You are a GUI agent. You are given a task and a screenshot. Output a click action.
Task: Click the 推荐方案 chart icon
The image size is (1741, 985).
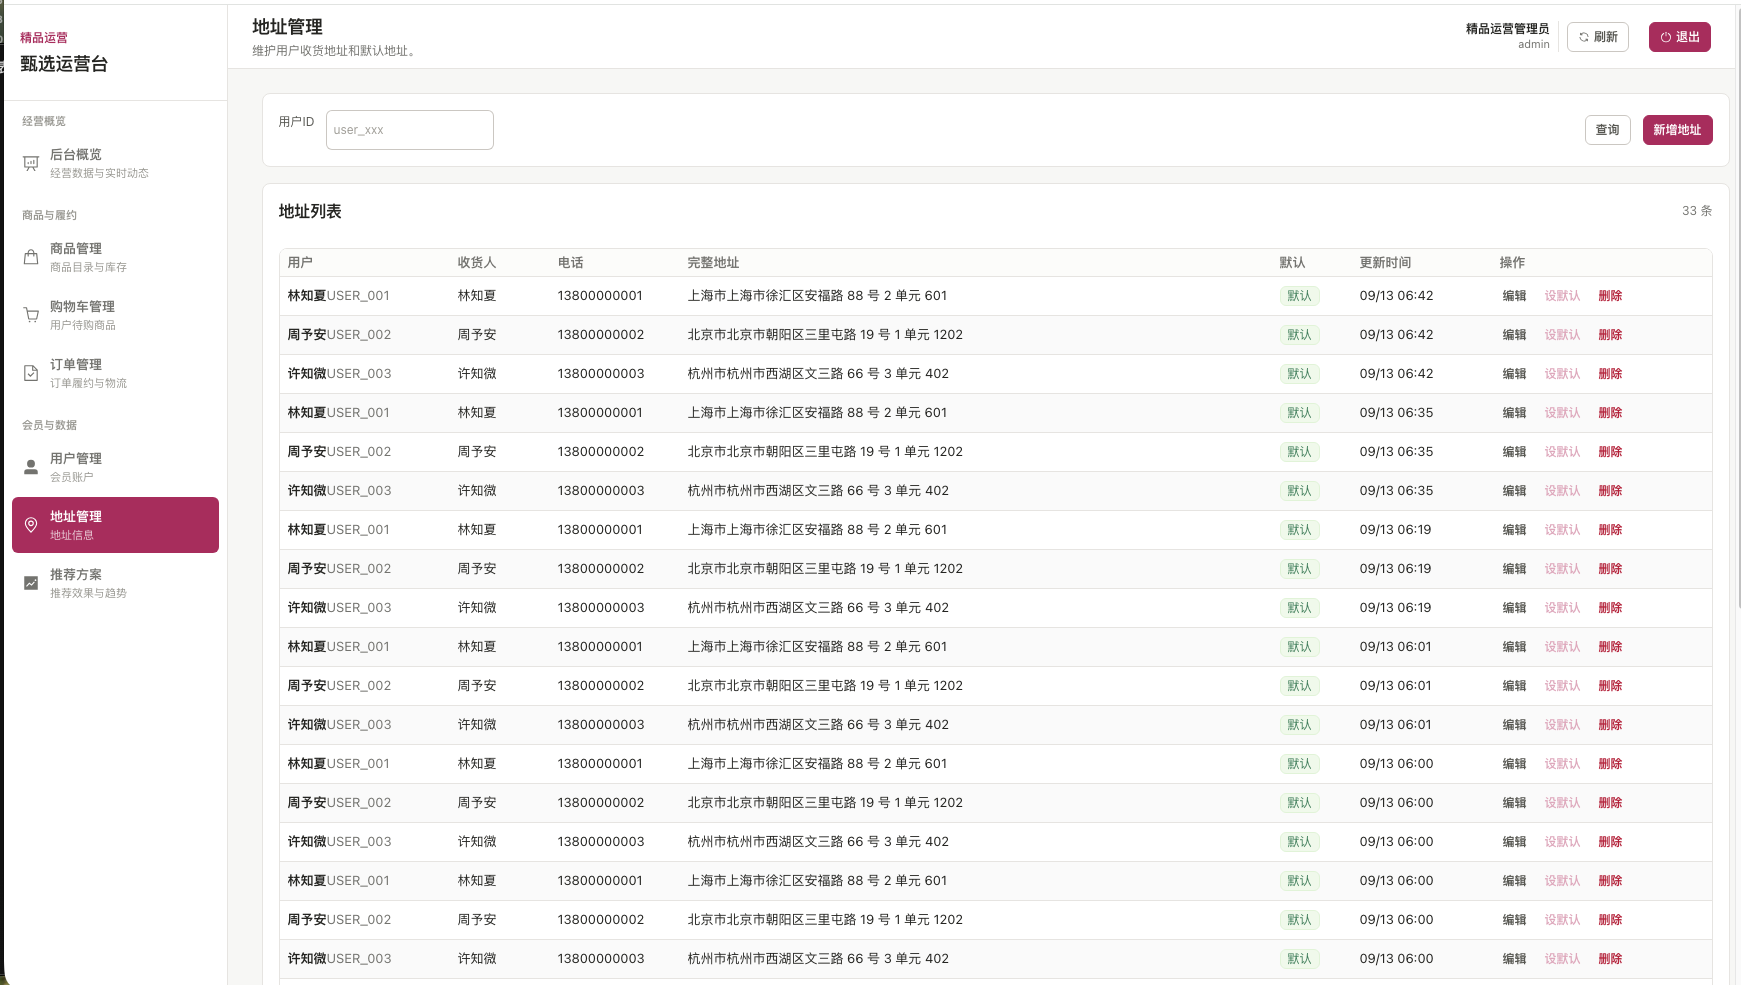coord(31,583)
